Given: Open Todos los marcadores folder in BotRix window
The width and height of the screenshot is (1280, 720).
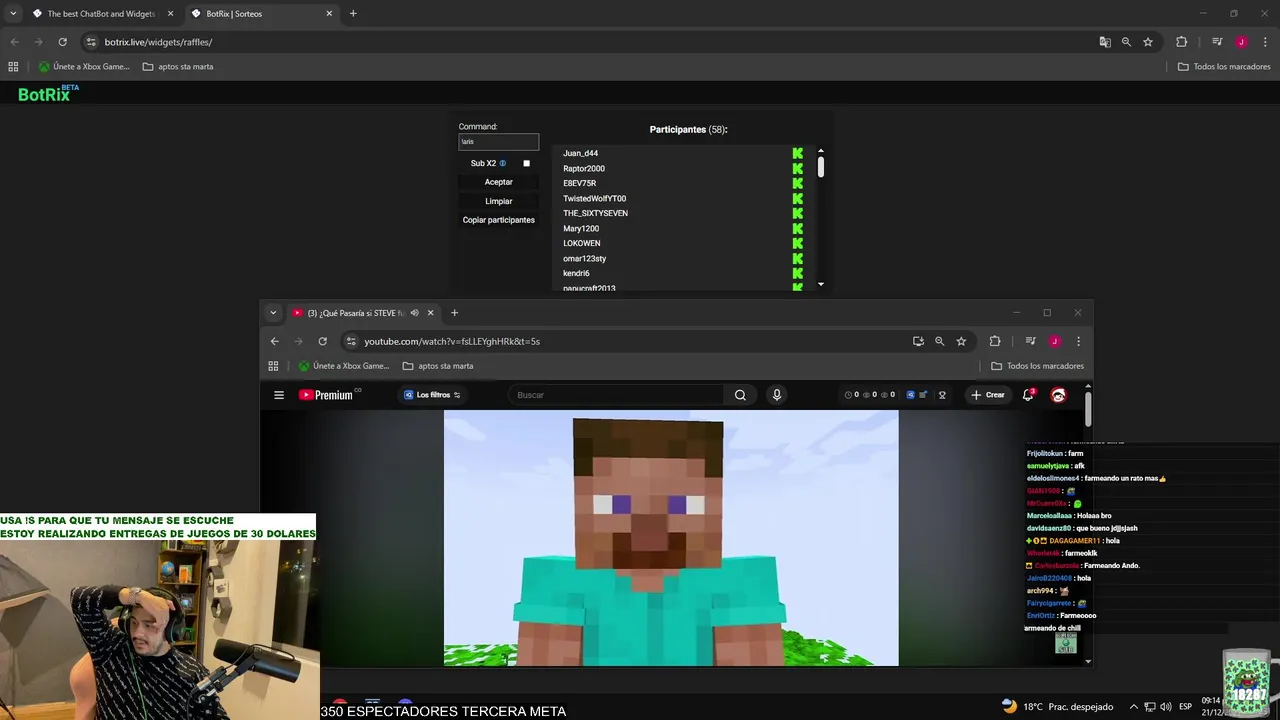Looking at the screenshot, I should click(x=1224, y=67).
